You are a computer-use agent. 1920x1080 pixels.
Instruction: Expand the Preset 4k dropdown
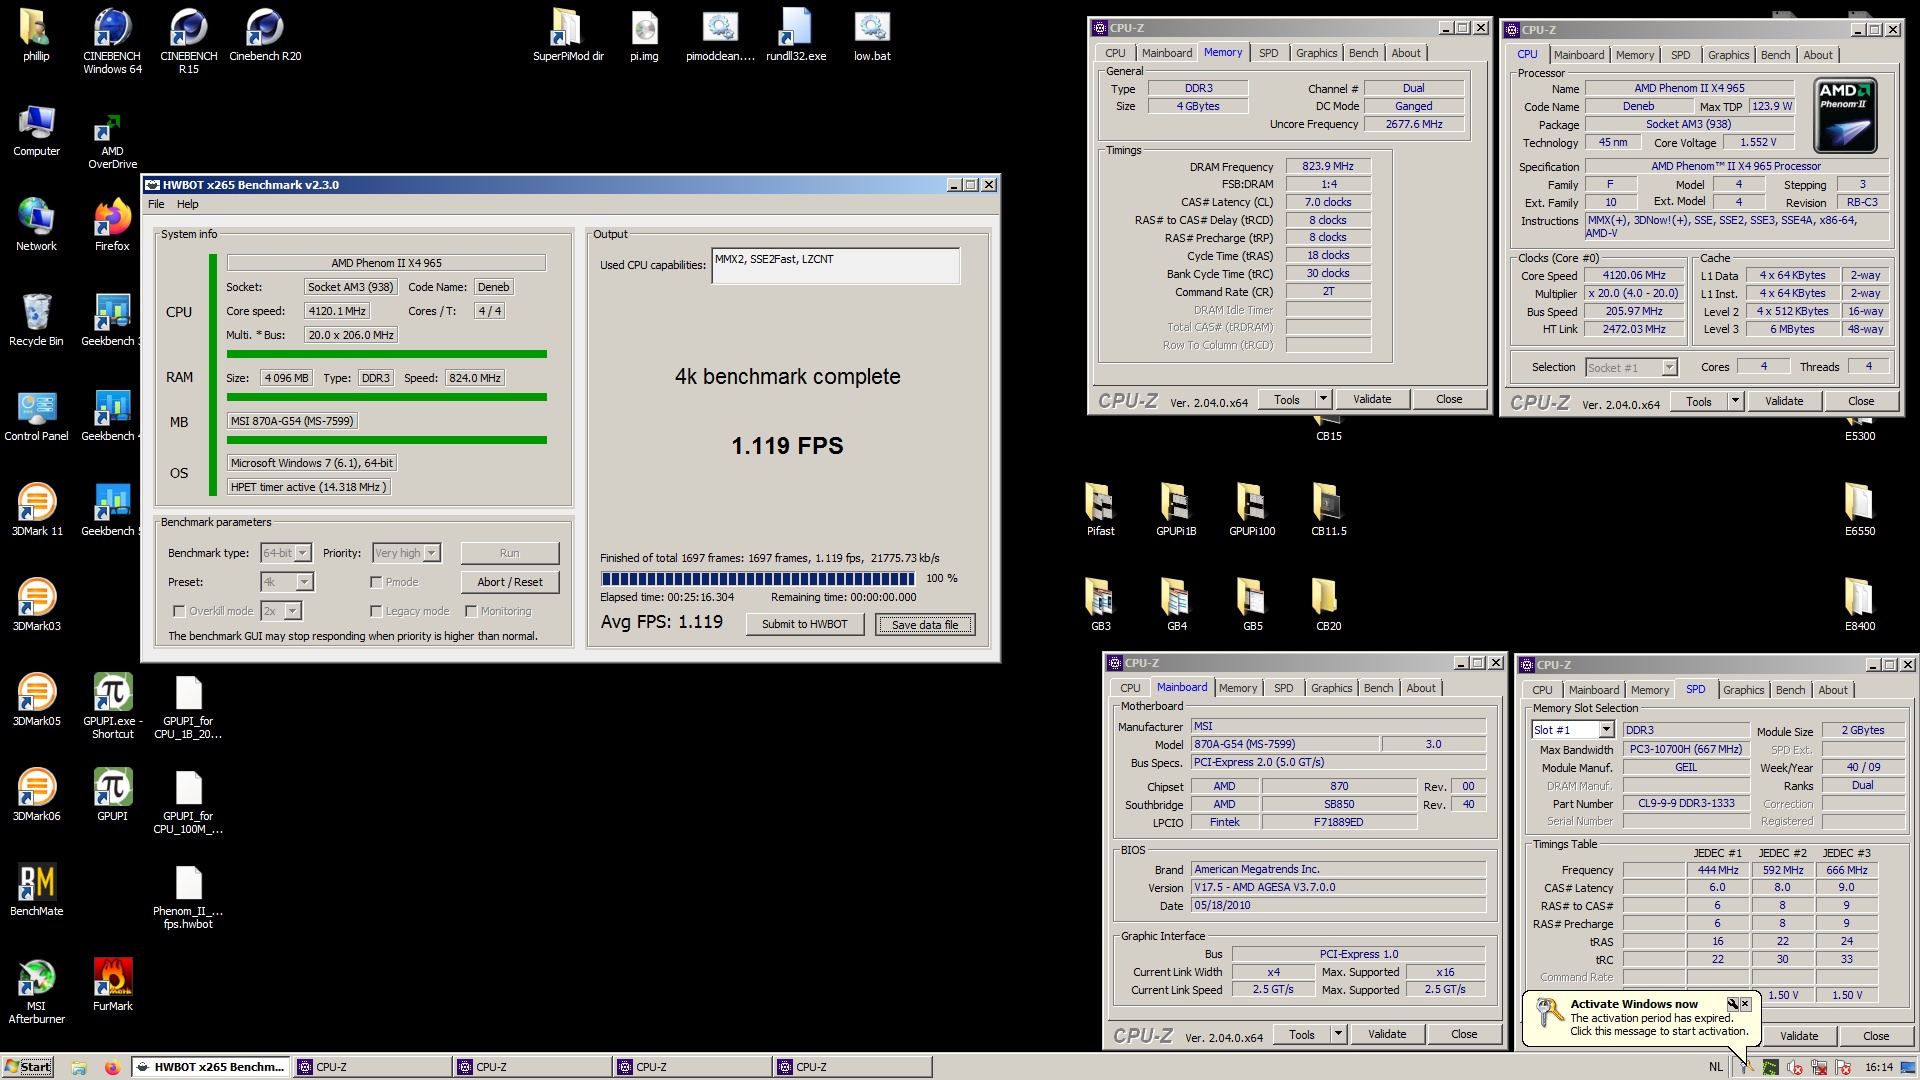click(x=304, y=582)
